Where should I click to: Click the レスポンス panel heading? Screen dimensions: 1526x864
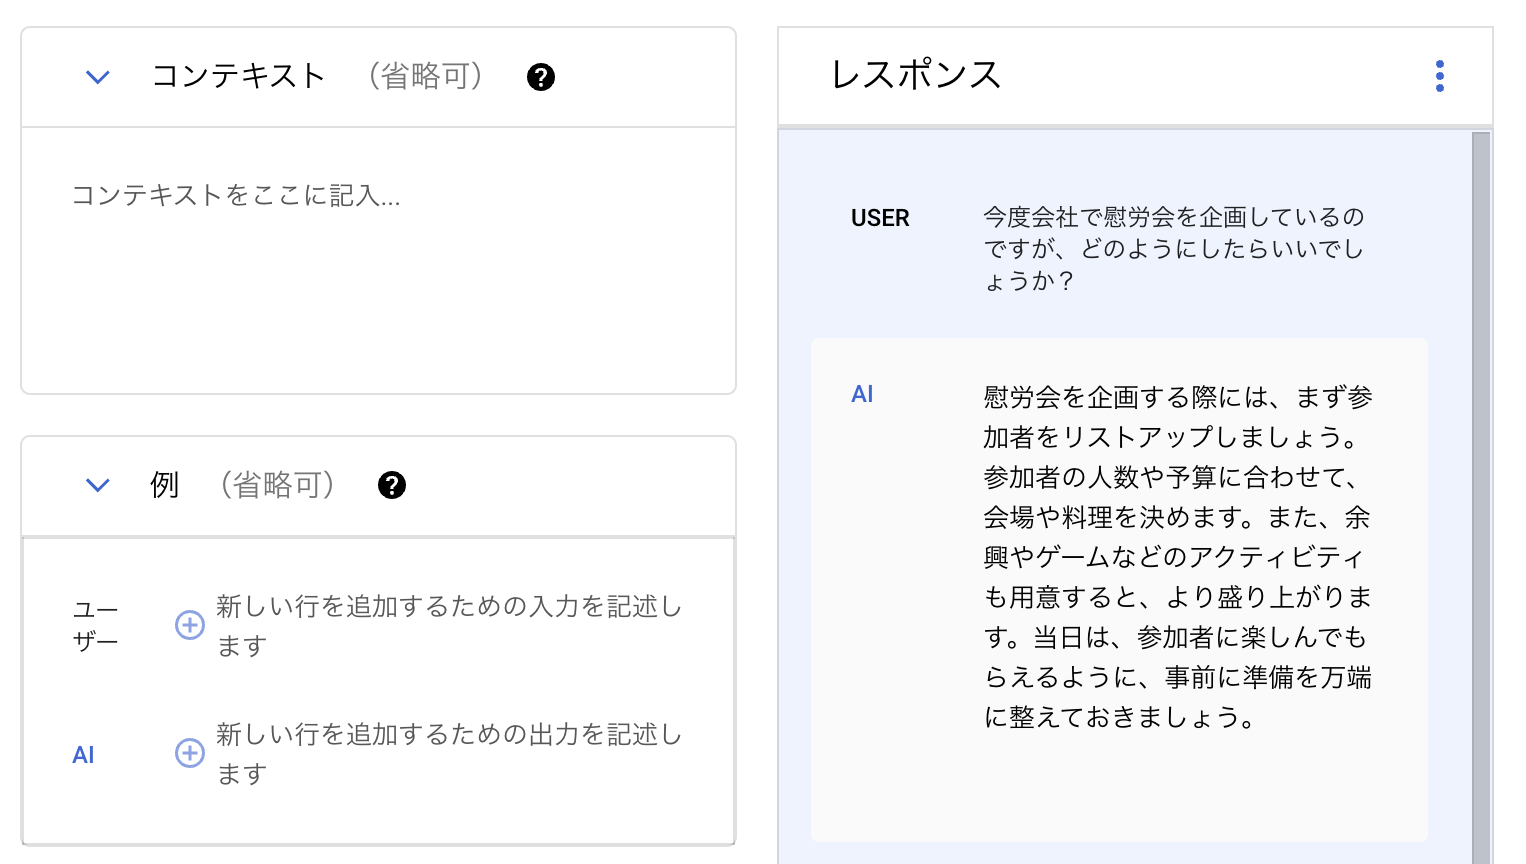[x=915, y=76]
